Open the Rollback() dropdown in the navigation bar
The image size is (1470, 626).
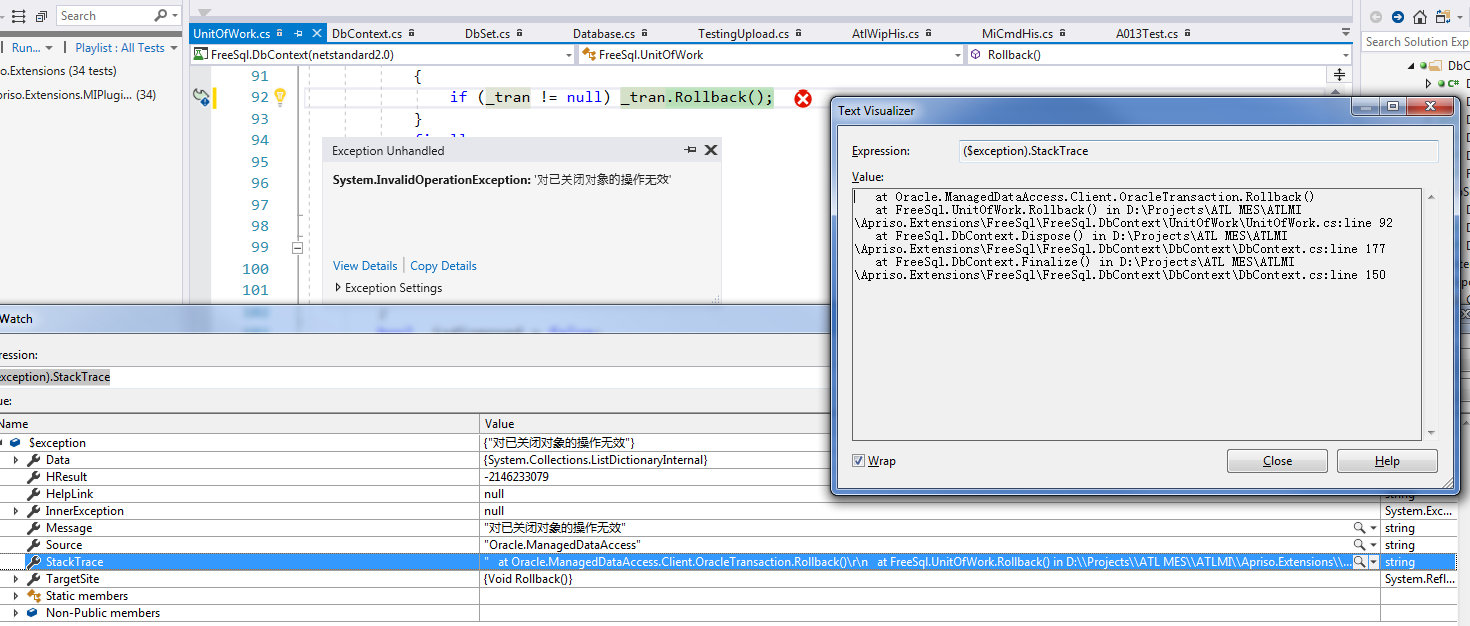pos(1345,54)
